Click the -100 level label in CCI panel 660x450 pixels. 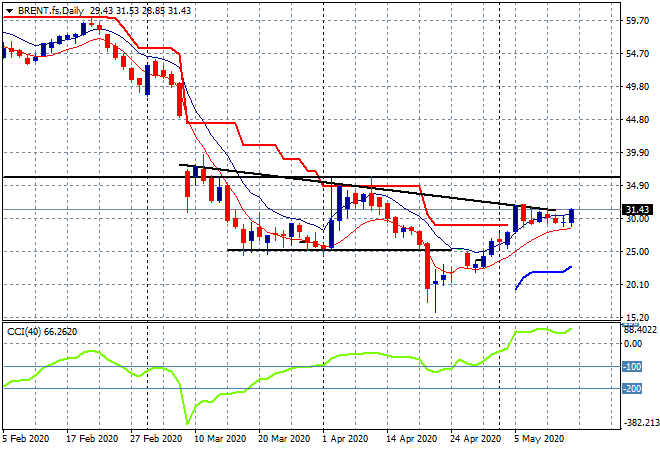[x=635, y=366]
